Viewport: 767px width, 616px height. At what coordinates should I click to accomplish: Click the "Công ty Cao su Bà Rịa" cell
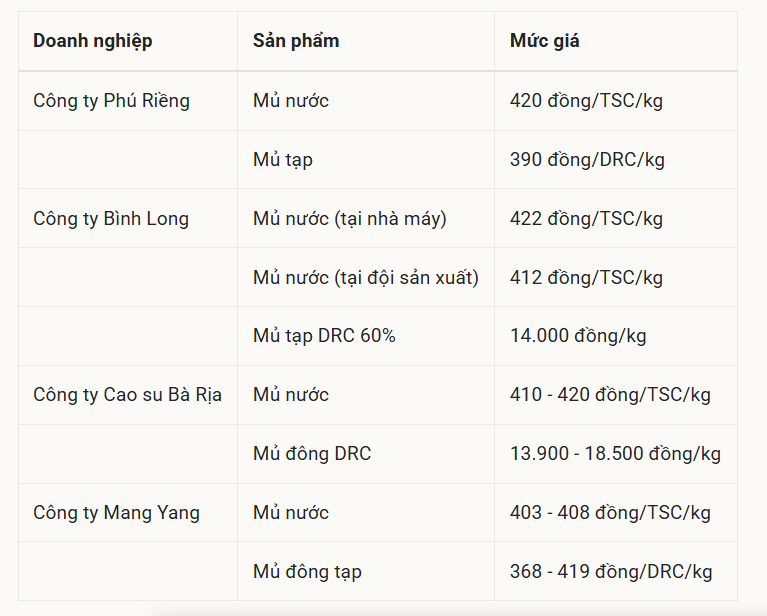pyautogui.click(x=127, y=395)
